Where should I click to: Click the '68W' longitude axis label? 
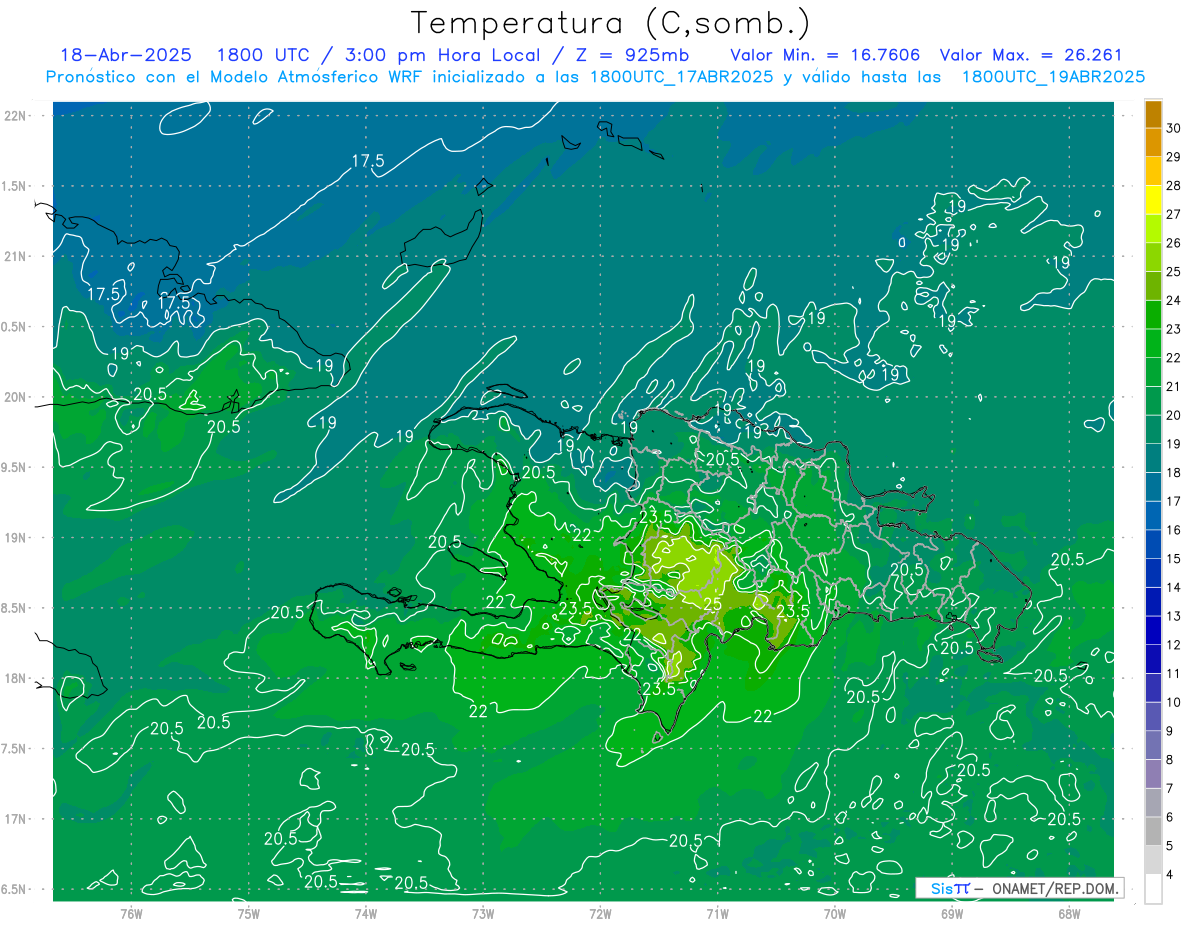pyautogui.click(x=1068, y=913)
